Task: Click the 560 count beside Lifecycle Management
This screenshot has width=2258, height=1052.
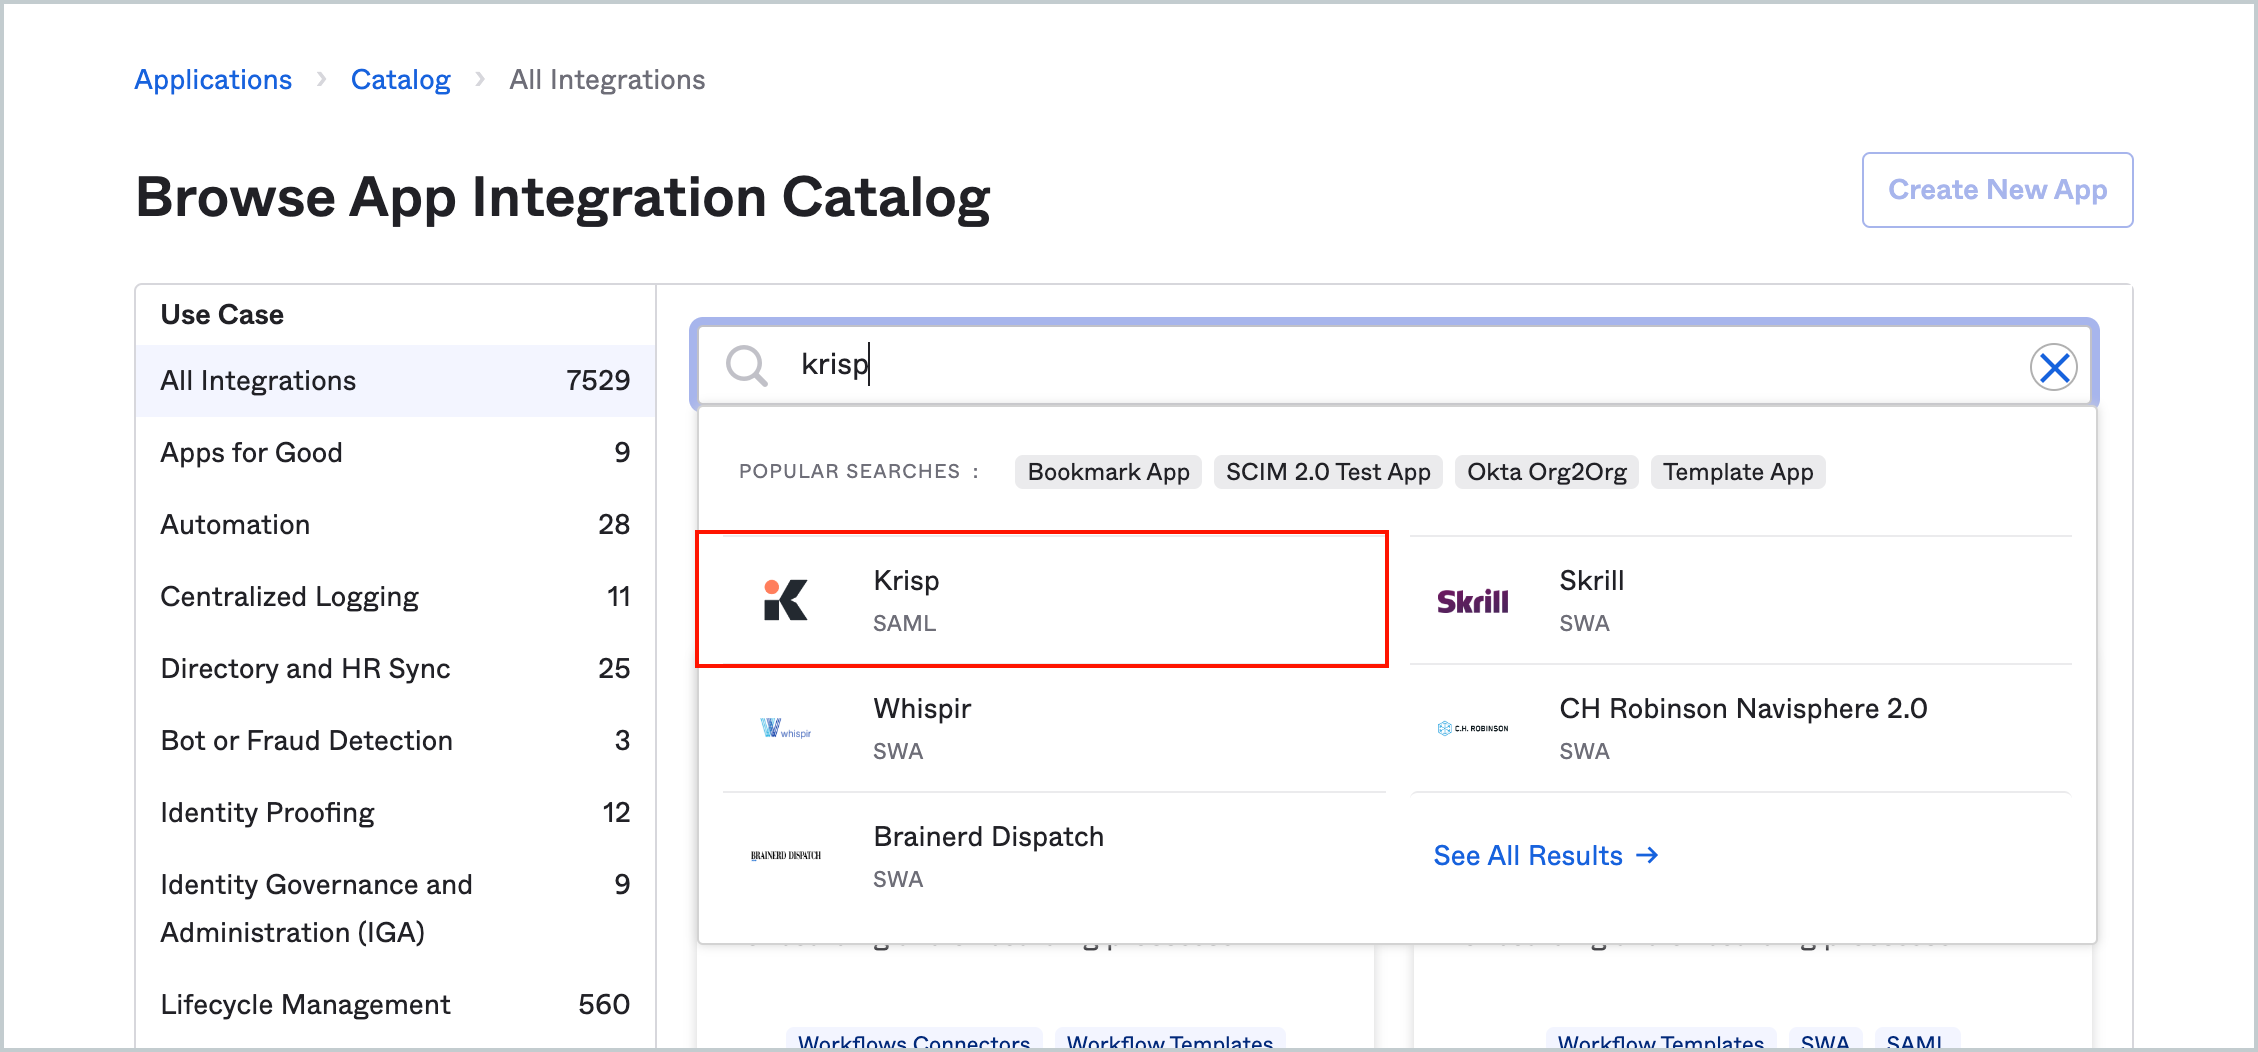Action: tap(604, 1005)
